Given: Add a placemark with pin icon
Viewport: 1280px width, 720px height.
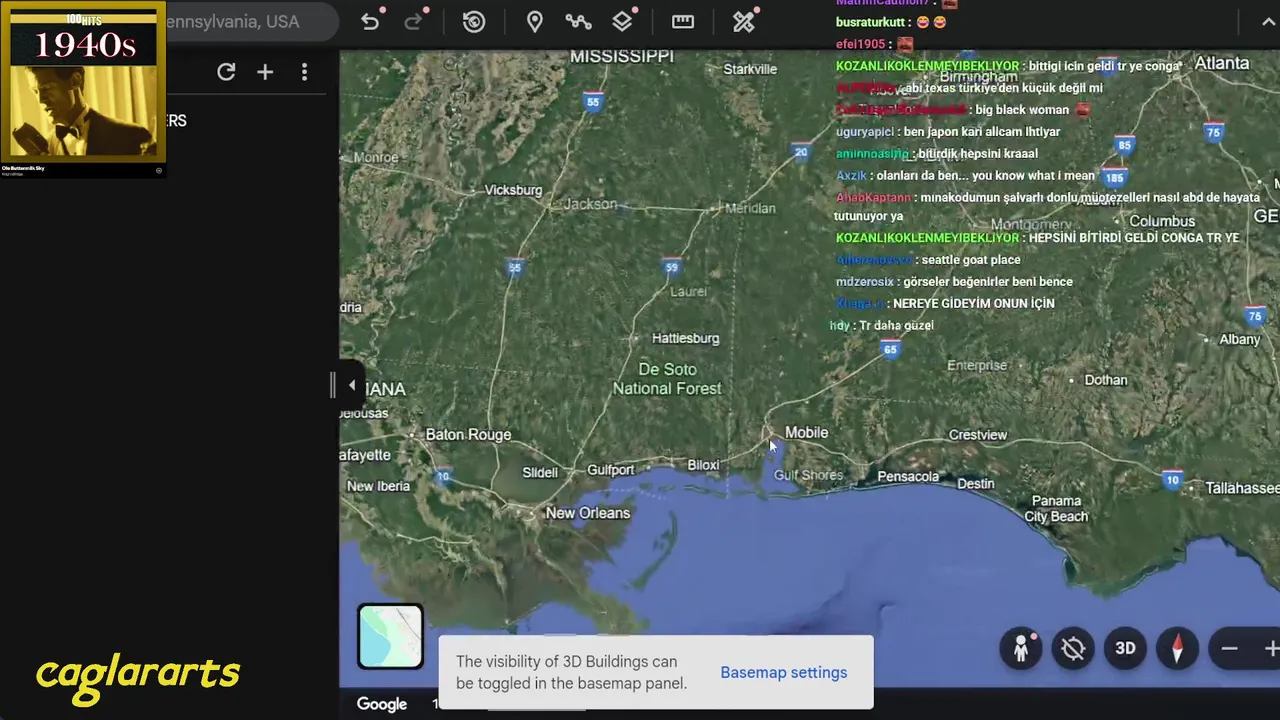Looking at the screenshot, I should click(535, 22).
